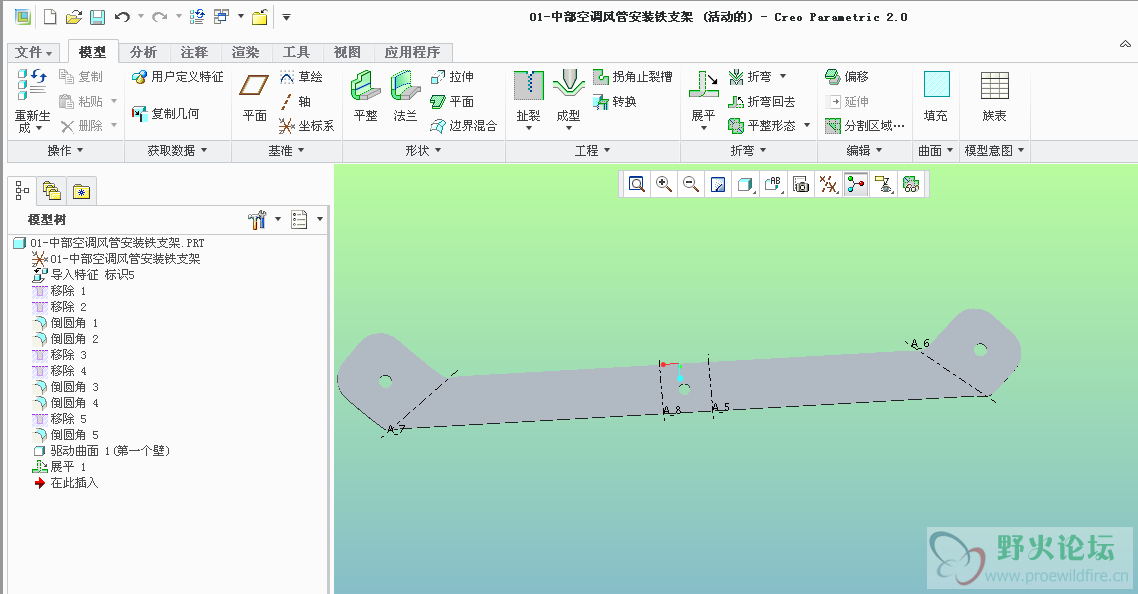This screenshot has width=1138, height=594.
Task: Choose the Flat wall (平整) tool
Action: (x=365, y=97)
